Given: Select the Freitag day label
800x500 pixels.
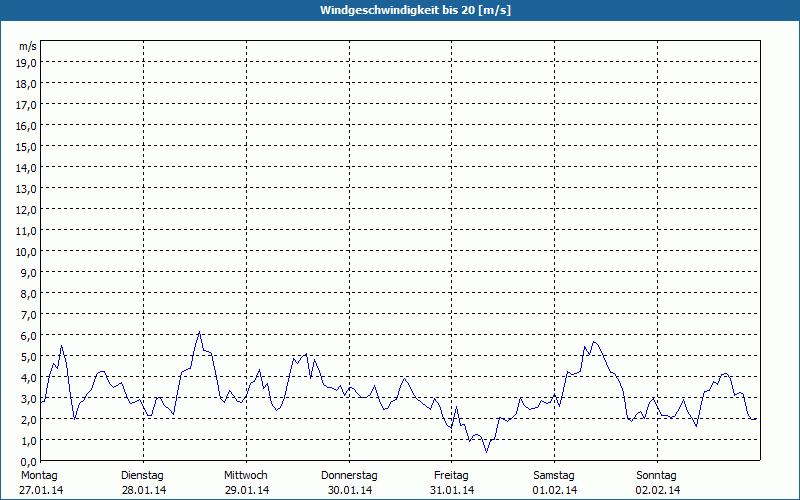Looking at the screenshot, I should [x=451, y=475].
